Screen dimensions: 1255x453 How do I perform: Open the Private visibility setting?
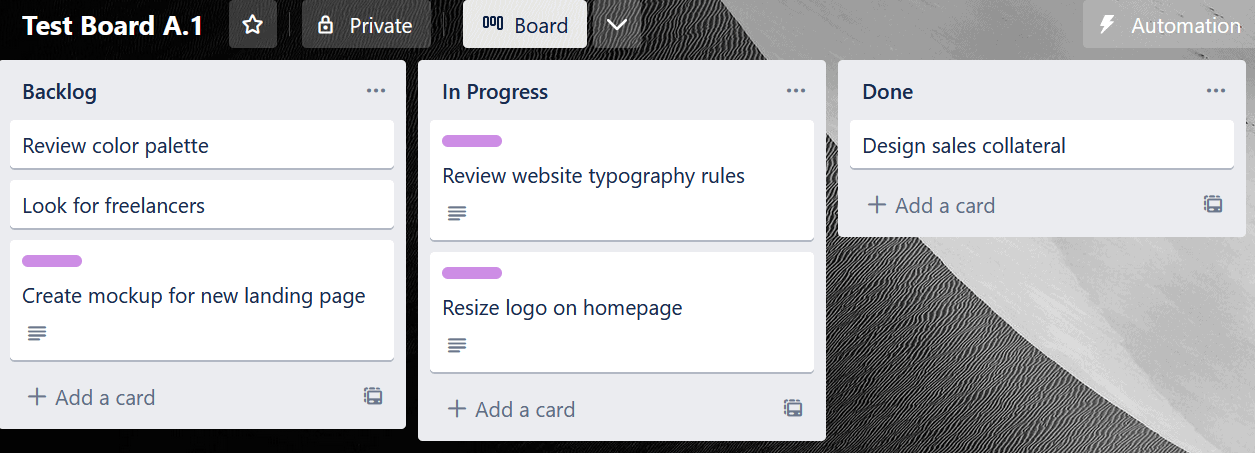(366, 25)
